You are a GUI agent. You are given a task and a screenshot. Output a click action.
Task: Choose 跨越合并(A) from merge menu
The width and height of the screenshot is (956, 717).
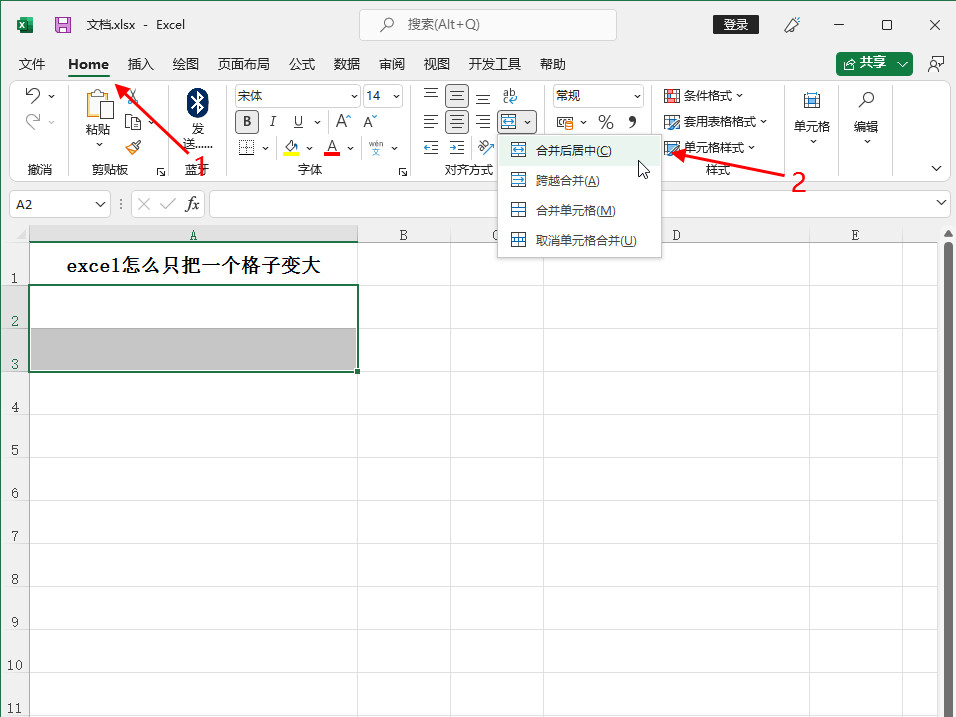click(579, 180)
